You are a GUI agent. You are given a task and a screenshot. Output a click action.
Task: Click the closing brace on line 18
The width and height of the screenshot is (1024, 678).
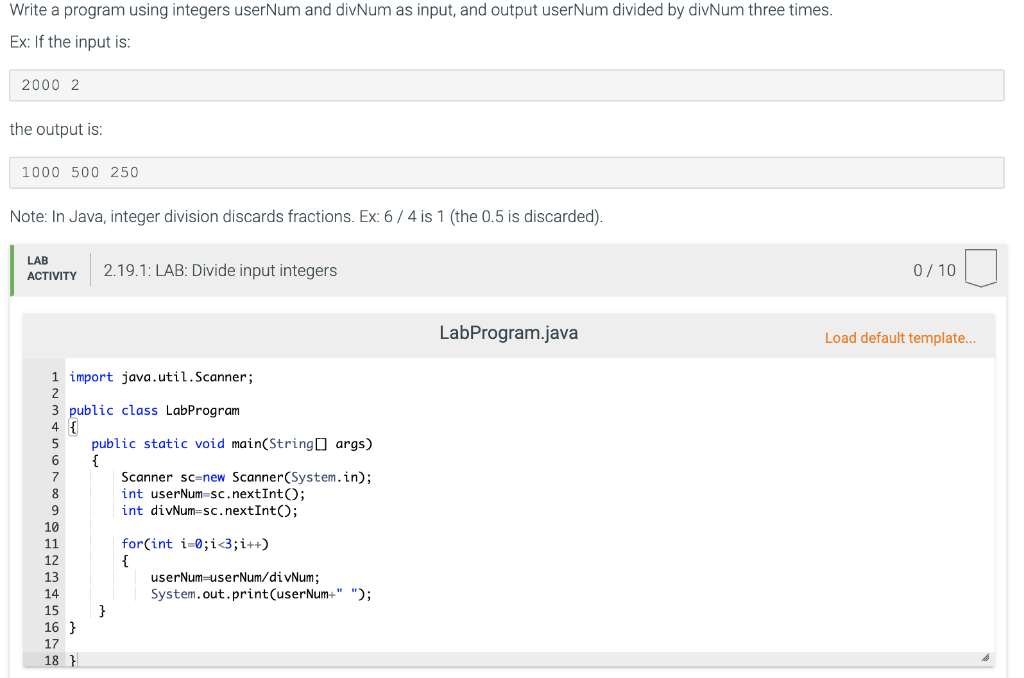click(72, 660)
